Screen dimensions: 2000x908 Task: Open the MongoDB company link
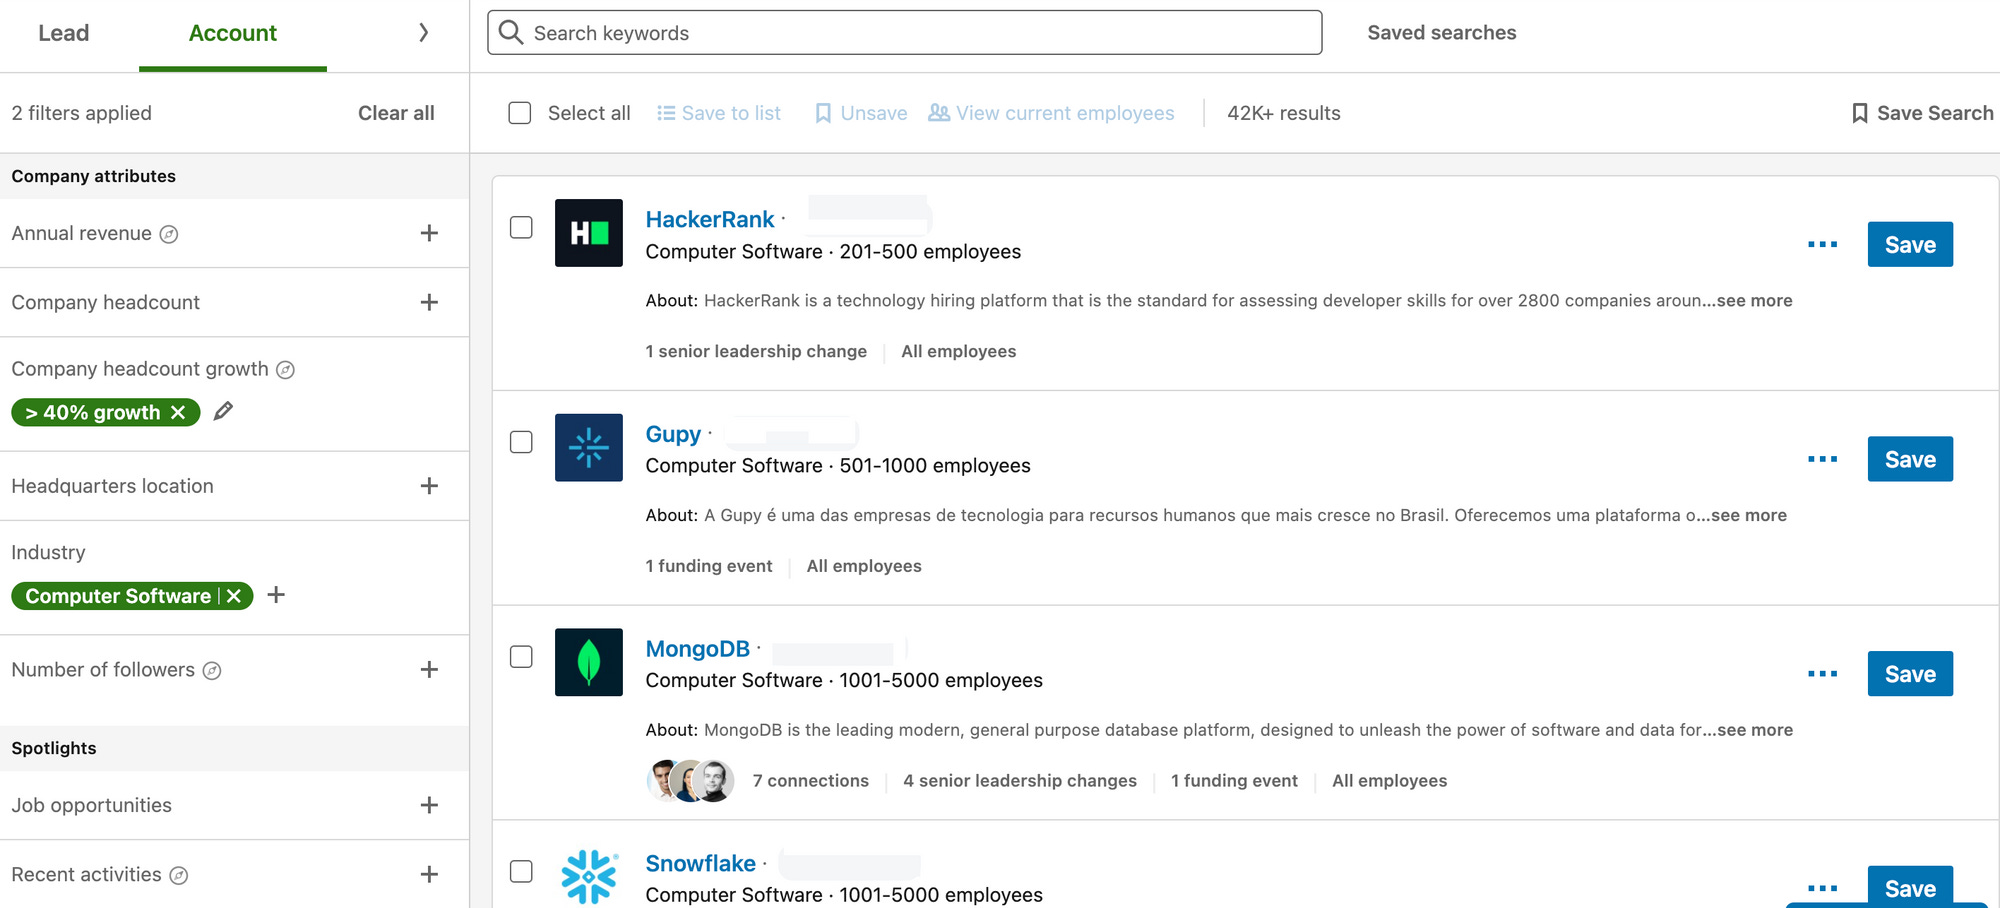pyautogui.click(x=697, y=649)
